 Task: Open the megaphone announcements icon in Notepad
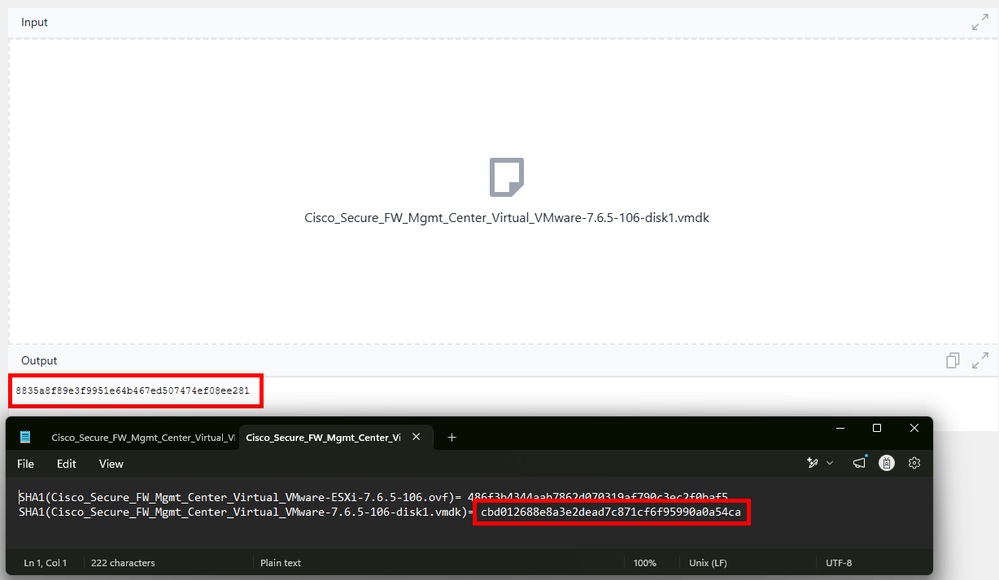click(x=859, y=463)
